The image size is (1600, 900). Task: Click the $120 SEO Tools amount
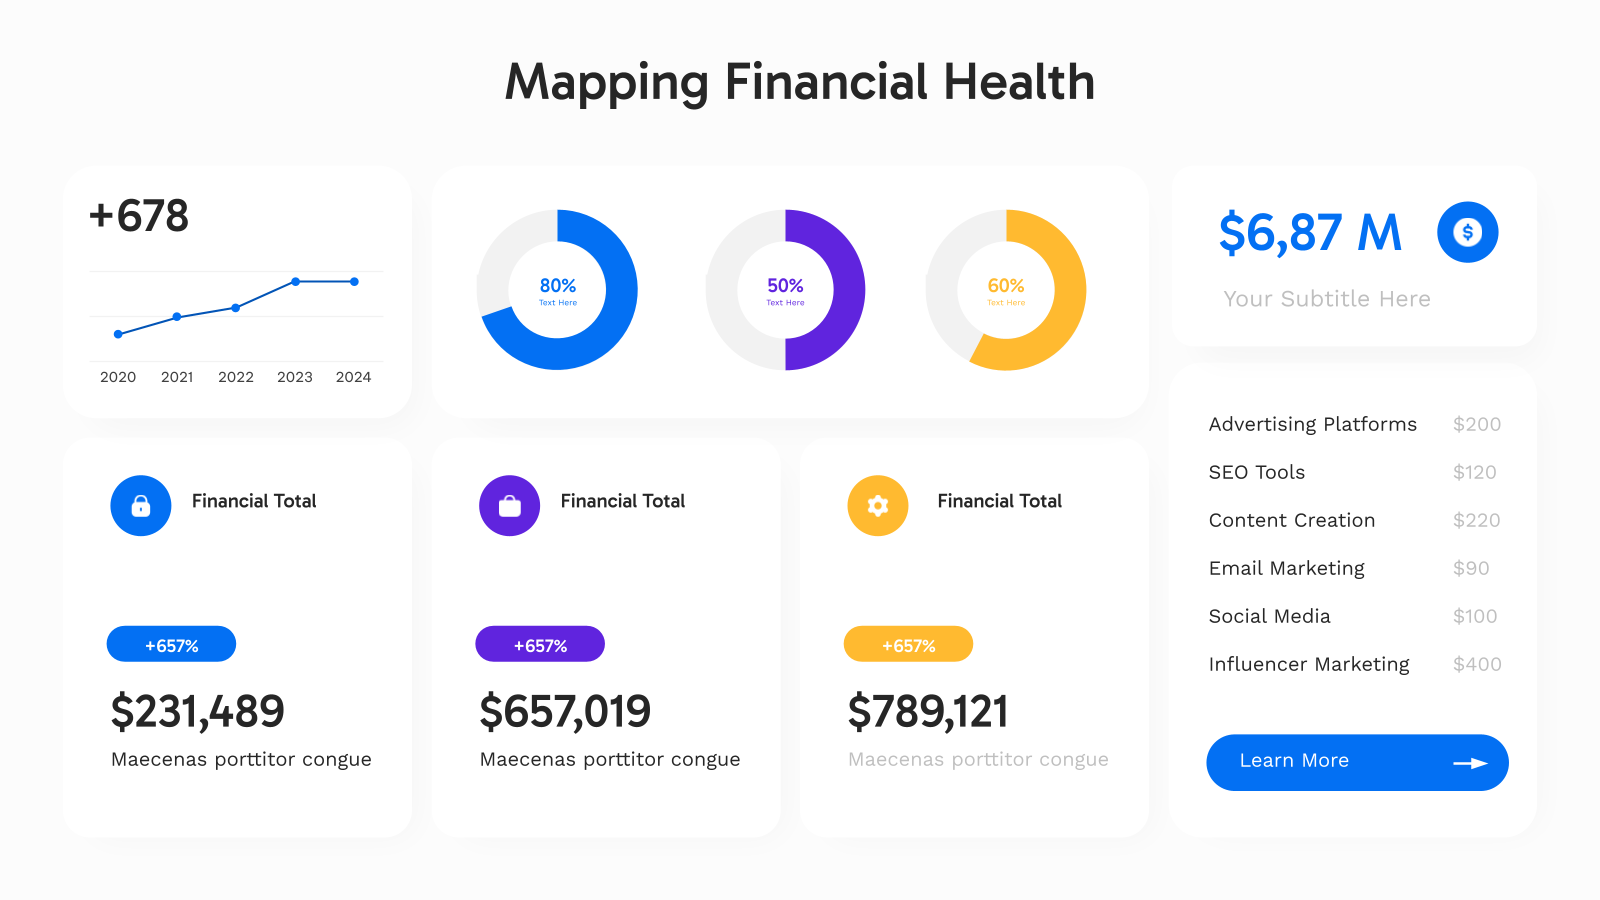(x=1475, y=472)
